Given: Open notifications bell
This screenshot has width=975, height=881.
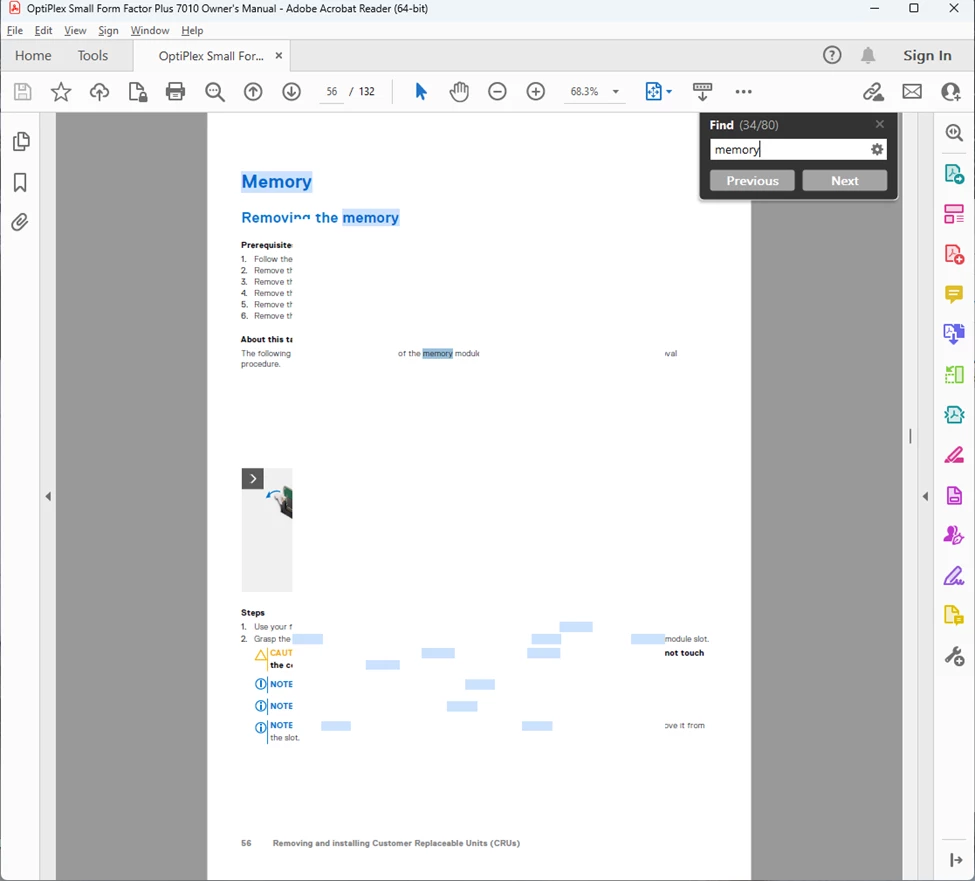Looking at the screenshot, I should coord(868,55).
